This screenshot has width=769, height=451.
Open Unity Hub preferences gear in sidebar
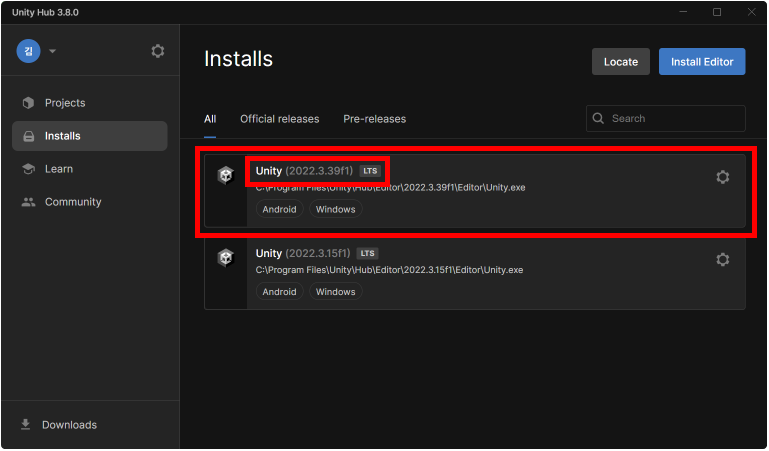[157, 51]
